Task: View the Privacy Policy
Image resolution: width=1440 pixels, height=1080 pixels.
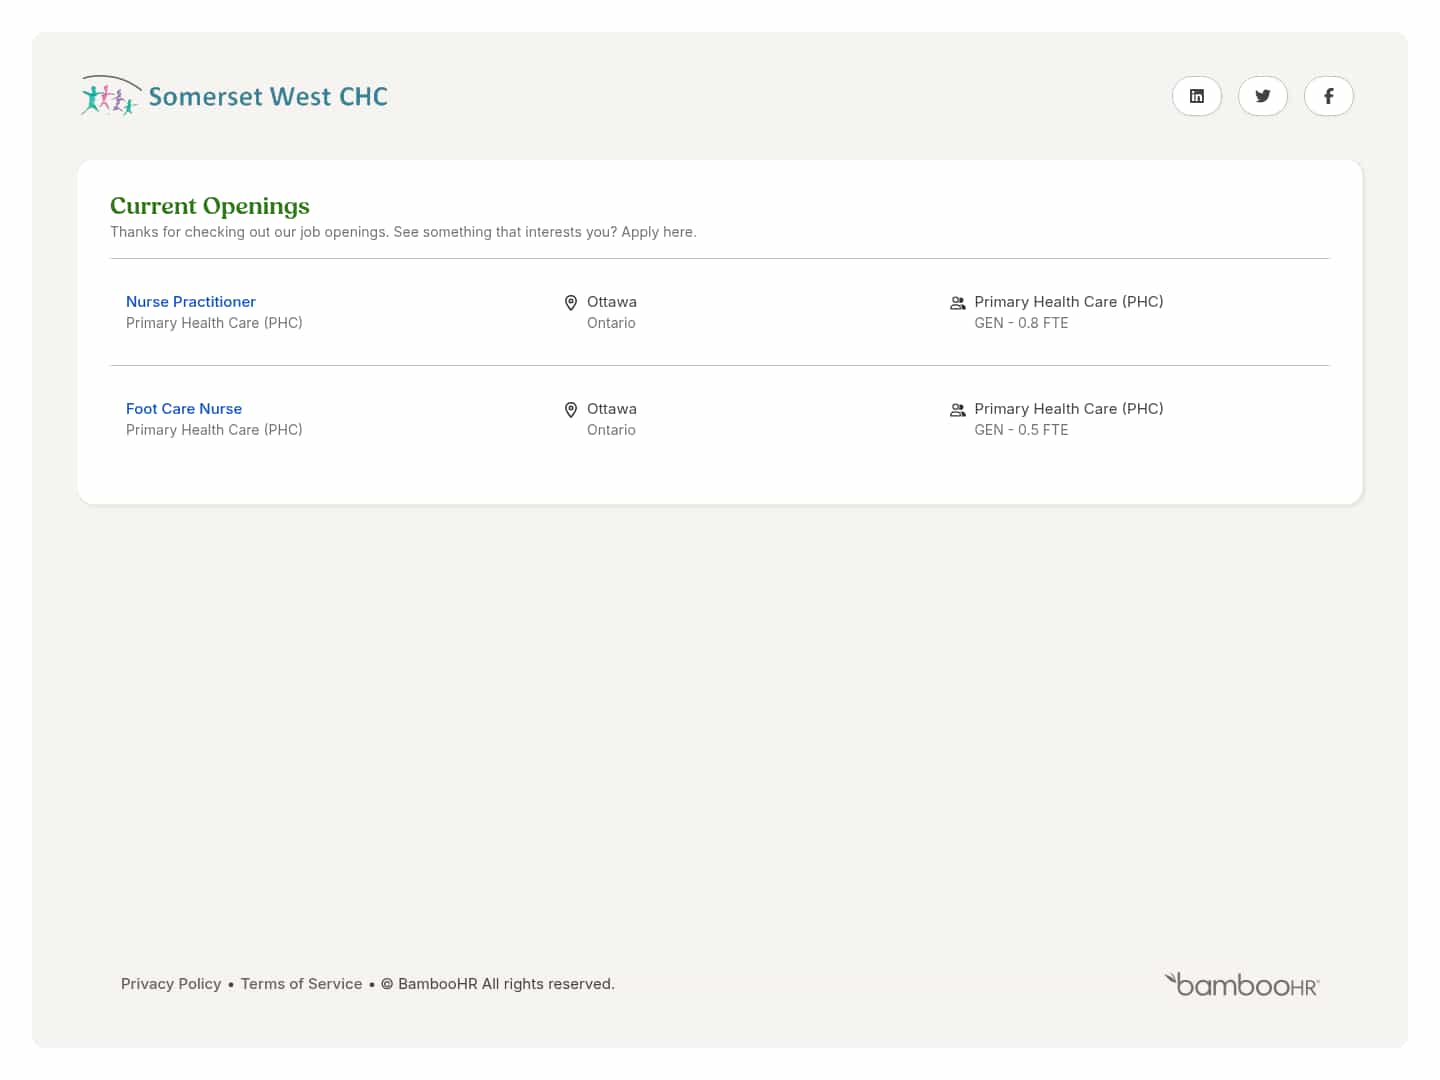Action: point(171,984)
